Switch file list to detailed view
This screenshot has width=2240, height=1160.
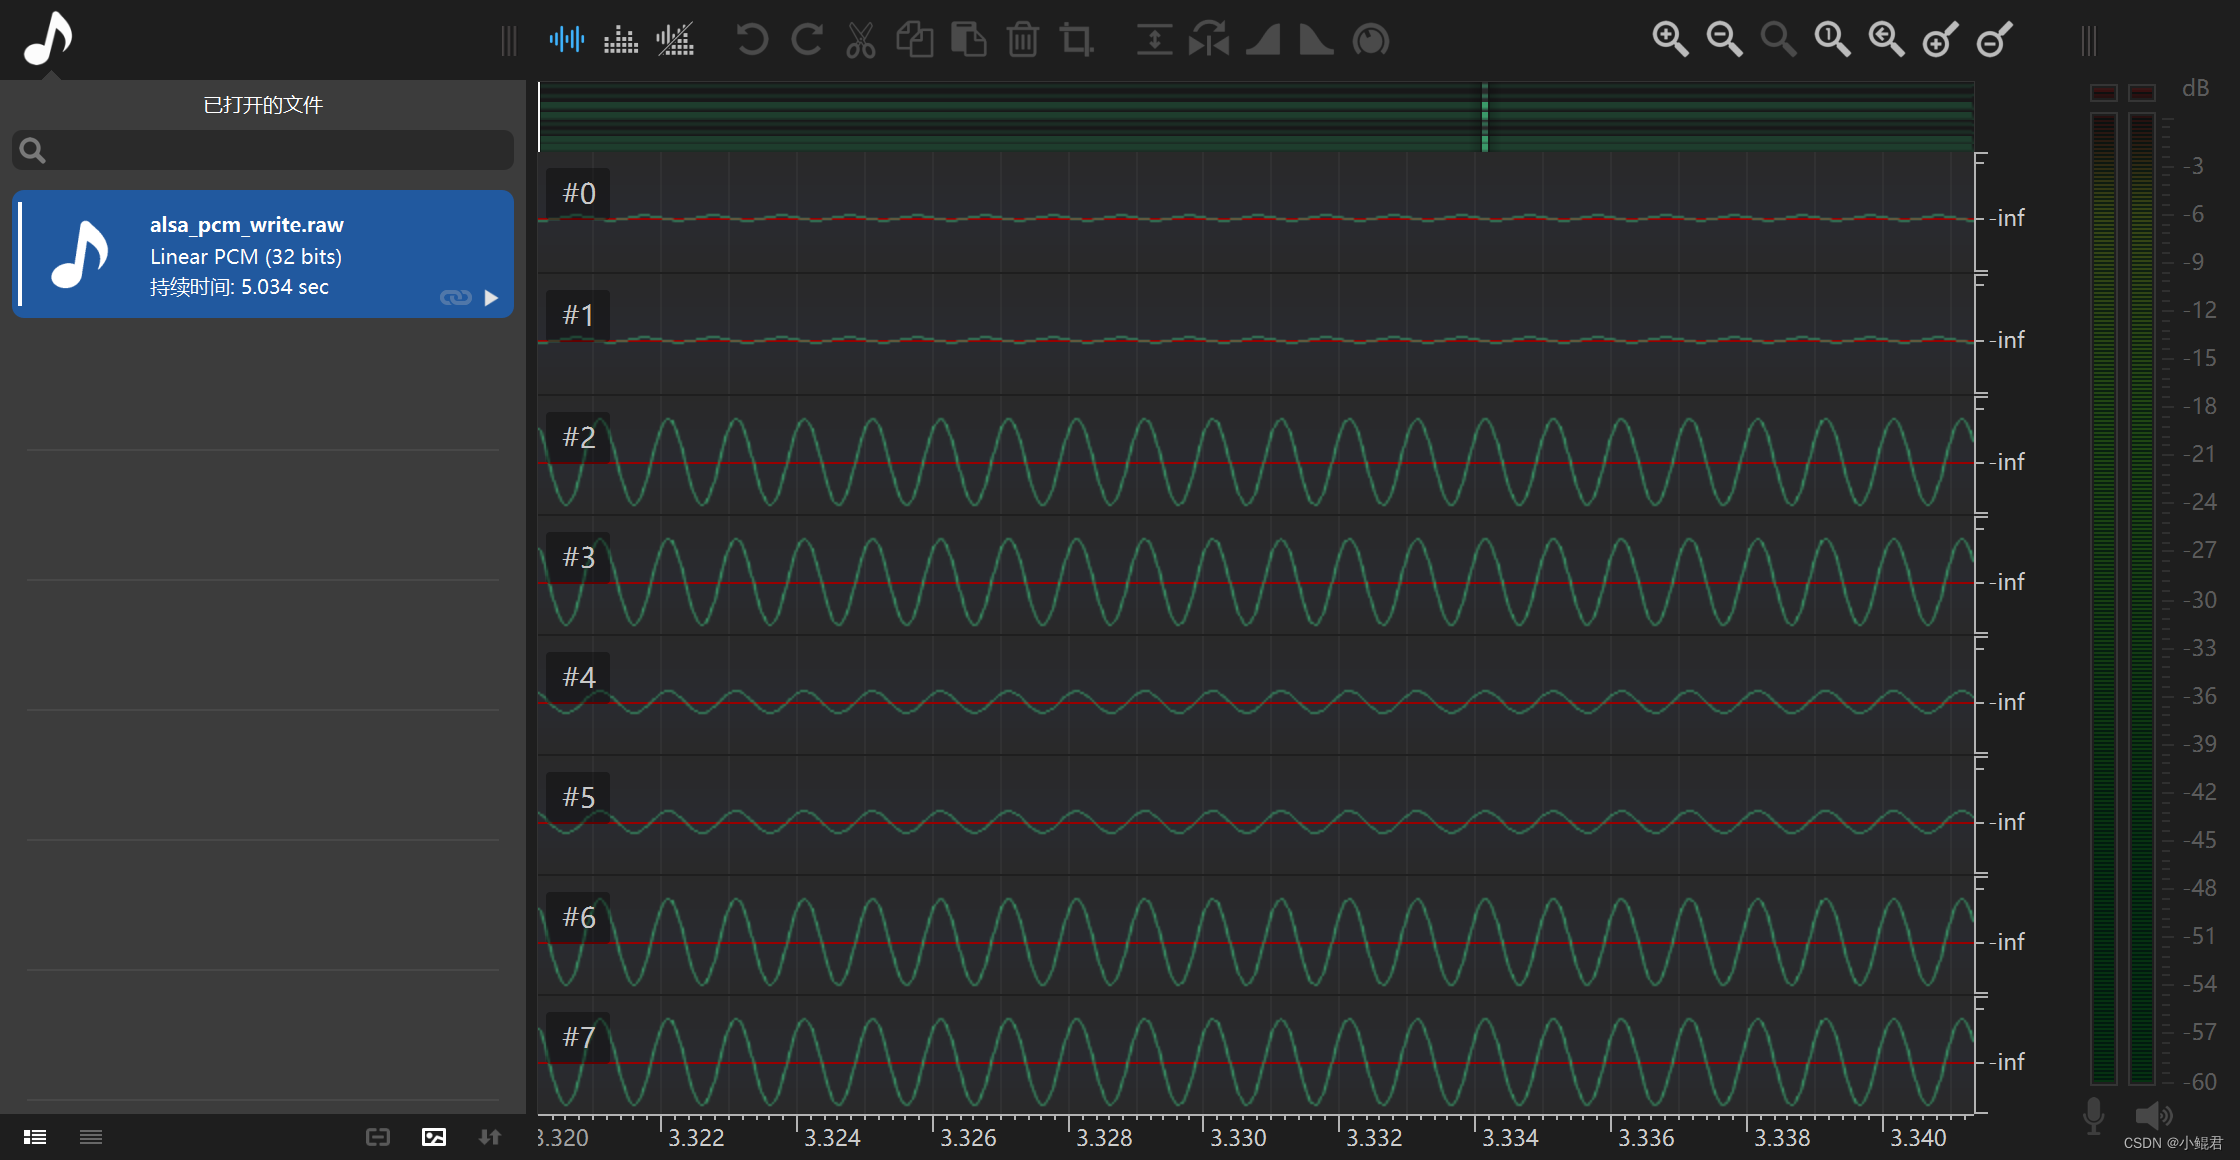[x=35, y=1137]
